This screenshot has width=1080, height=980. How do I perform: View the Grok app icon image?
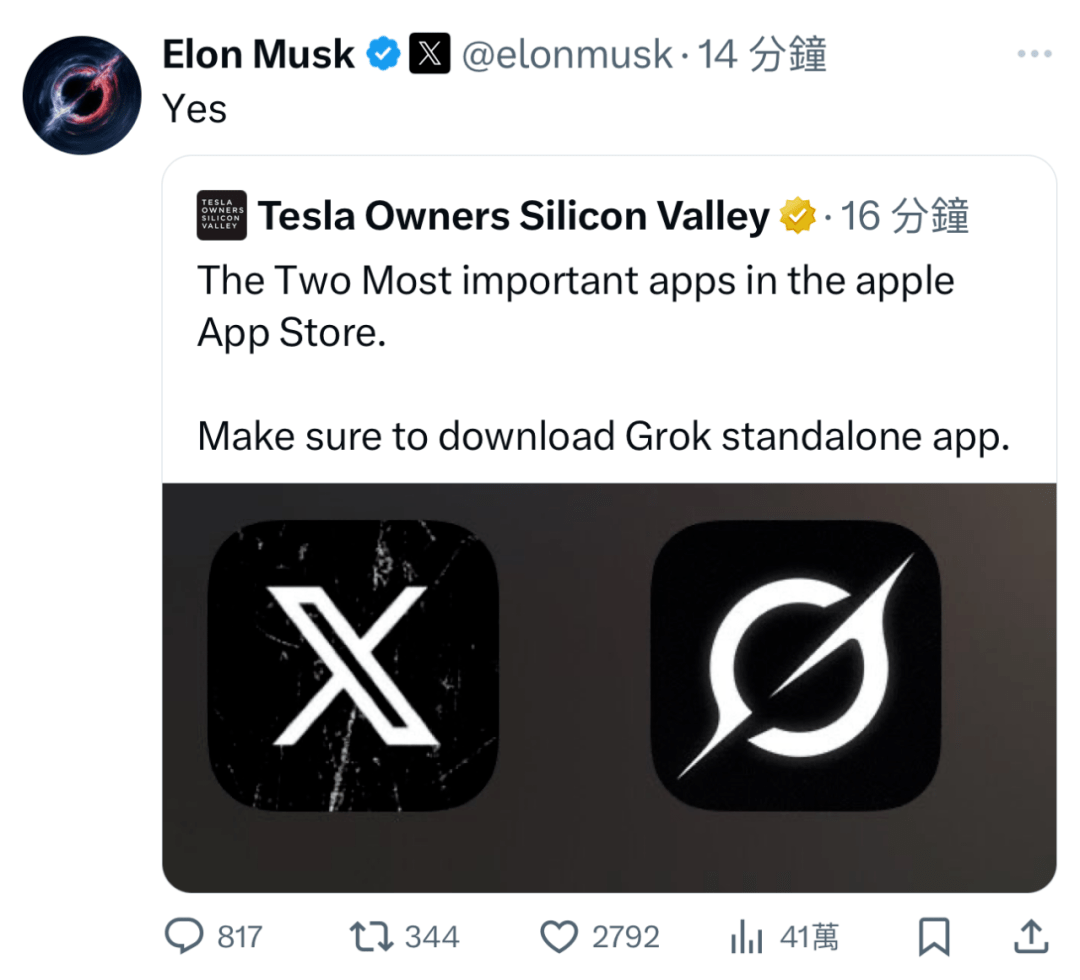(x=796, y=664)
